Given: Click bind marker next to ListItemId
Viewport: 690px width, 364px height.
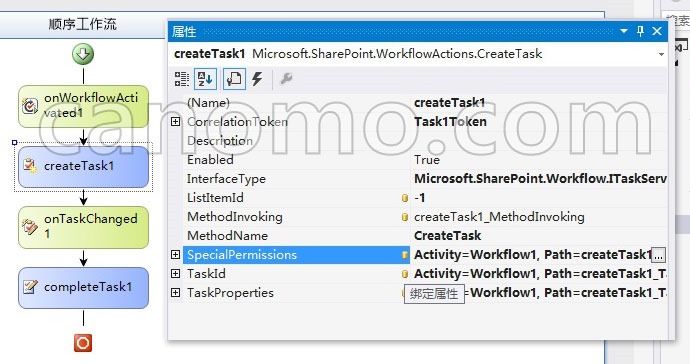Looking at the screenshot, I should [405, 198].
